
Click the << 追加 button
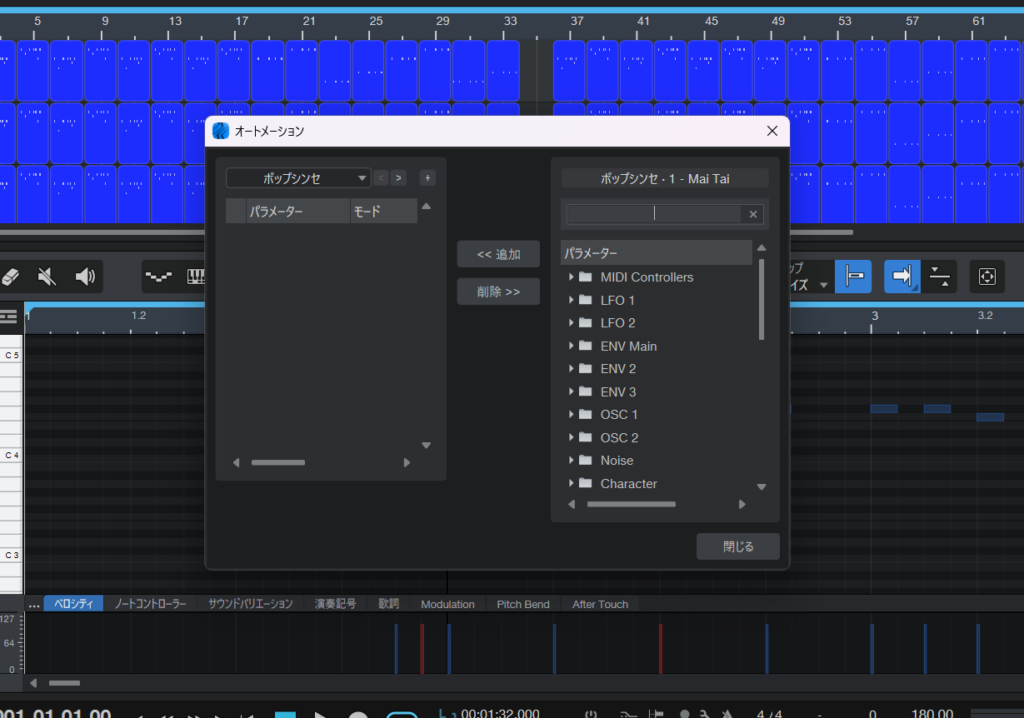click(x=498, y=254)
